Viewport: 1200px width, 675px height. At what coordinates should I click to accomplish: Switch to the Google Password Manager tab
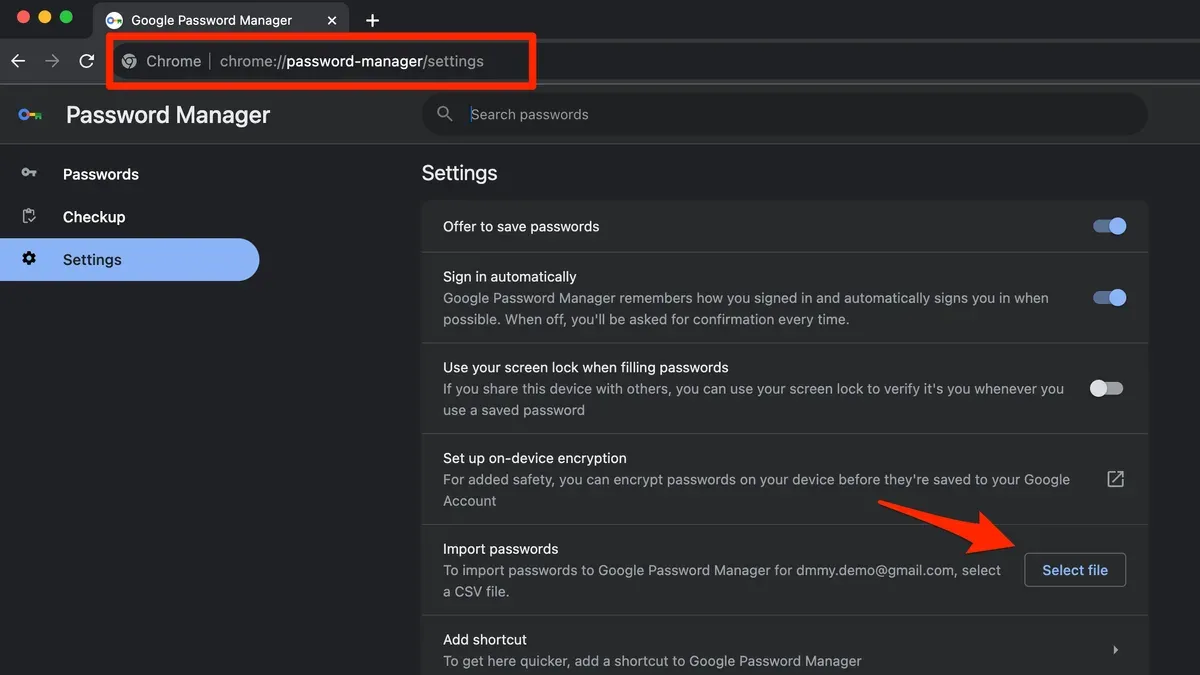[220, 20]
